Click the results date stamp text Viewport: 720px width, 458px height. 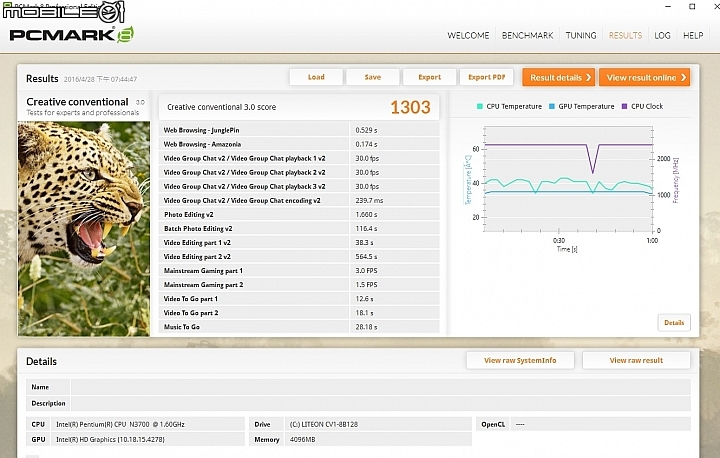point(100,79)
